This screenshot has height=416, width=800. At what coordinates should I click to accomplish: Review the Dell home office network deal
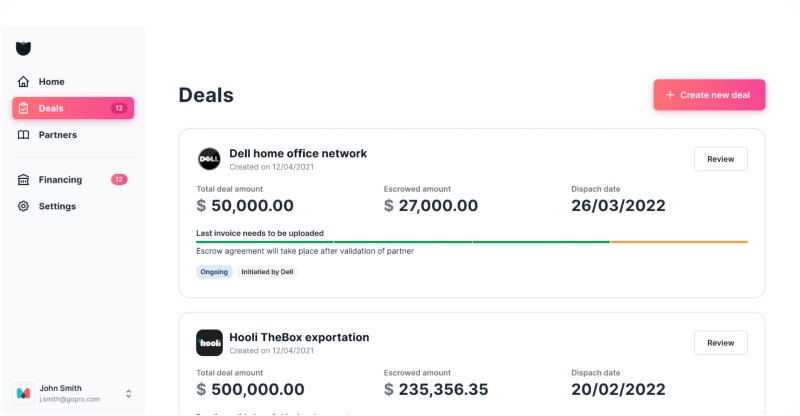(x=720, y=159)
